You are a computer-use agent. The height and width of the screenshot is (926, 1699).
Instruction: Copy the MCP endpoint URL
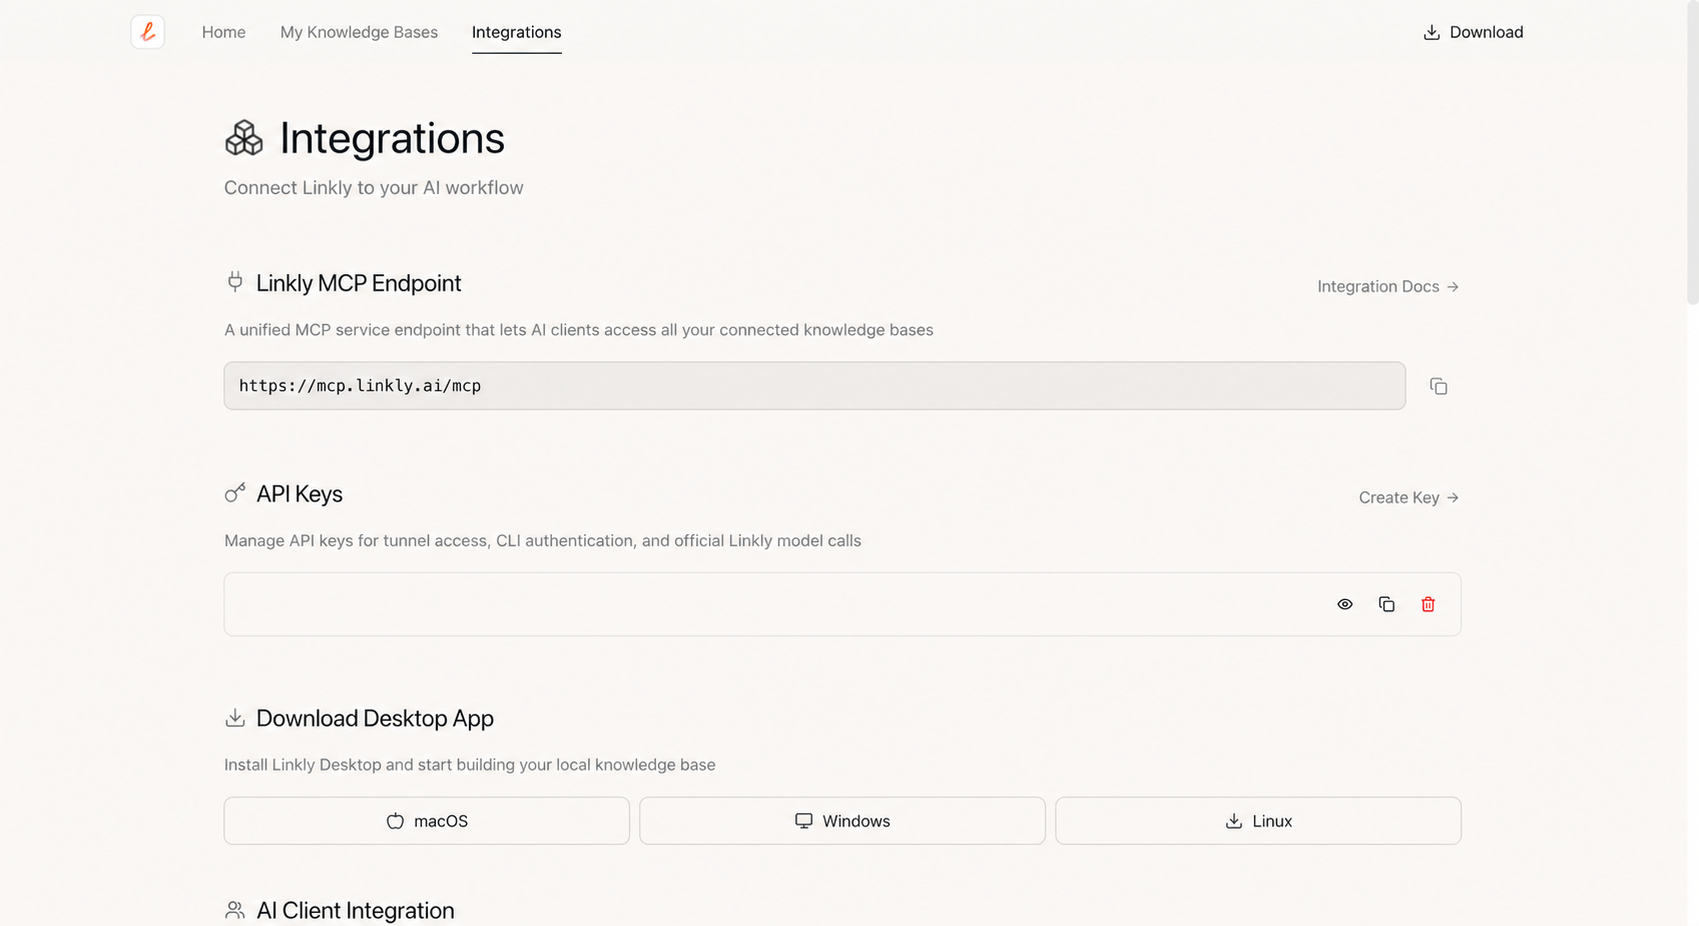[1438, 386]
